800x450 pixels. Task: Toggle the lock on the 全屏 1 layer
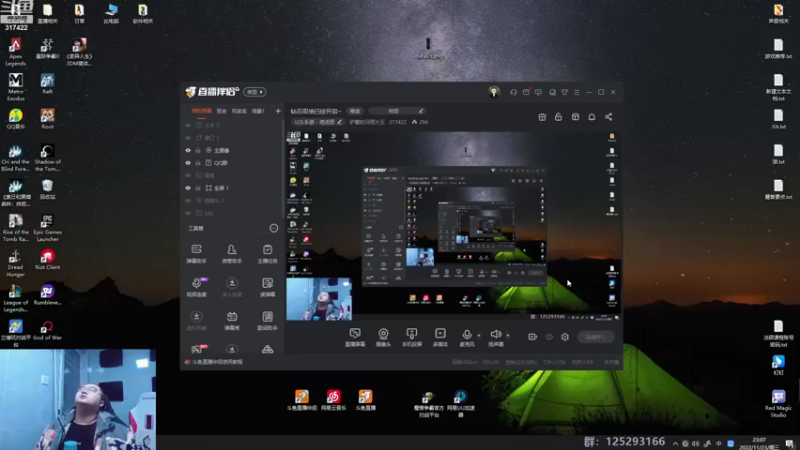point(198,188)
